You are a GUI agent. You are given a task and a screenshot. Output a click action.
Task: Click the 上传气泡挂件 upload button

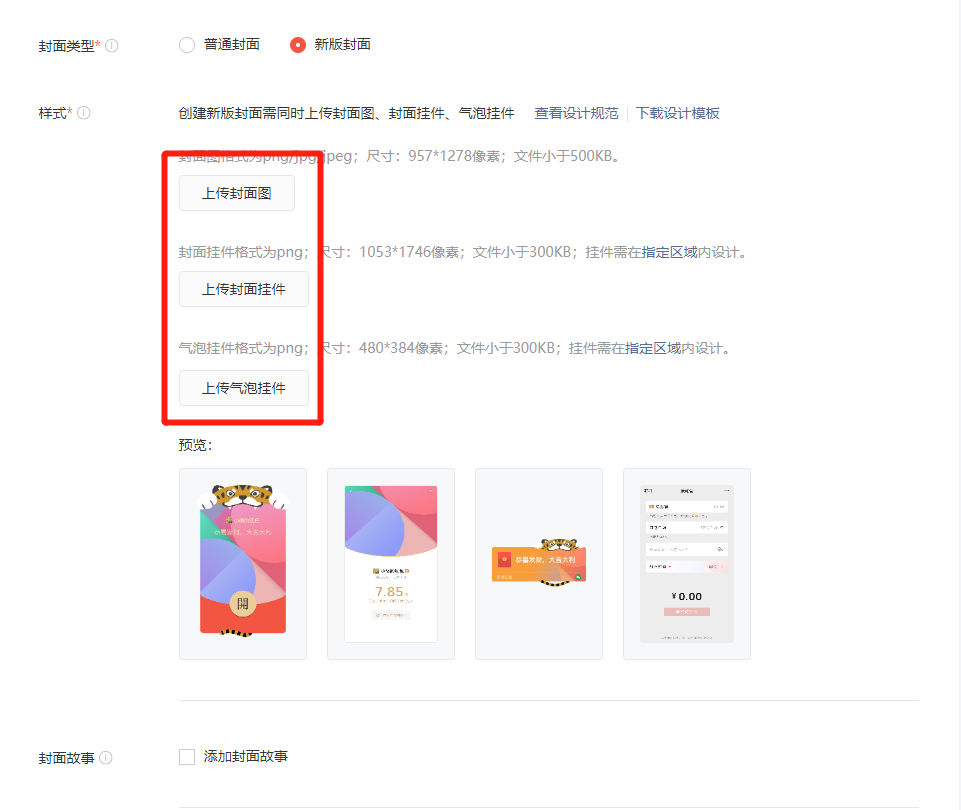pyautogui.click(x=243, y=388)
